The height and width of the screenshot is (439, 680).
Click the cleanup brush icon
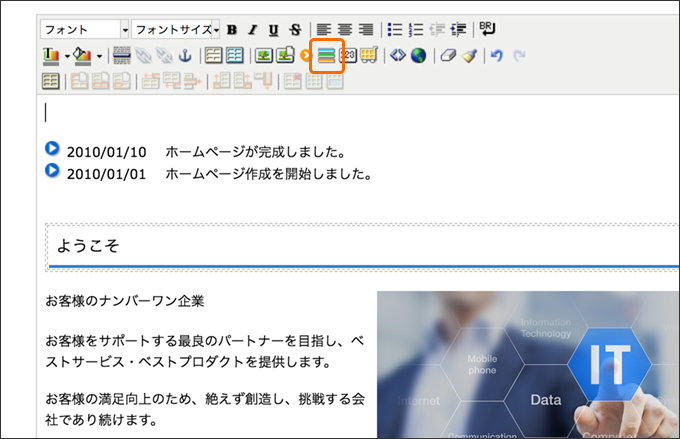coord(469,56)
